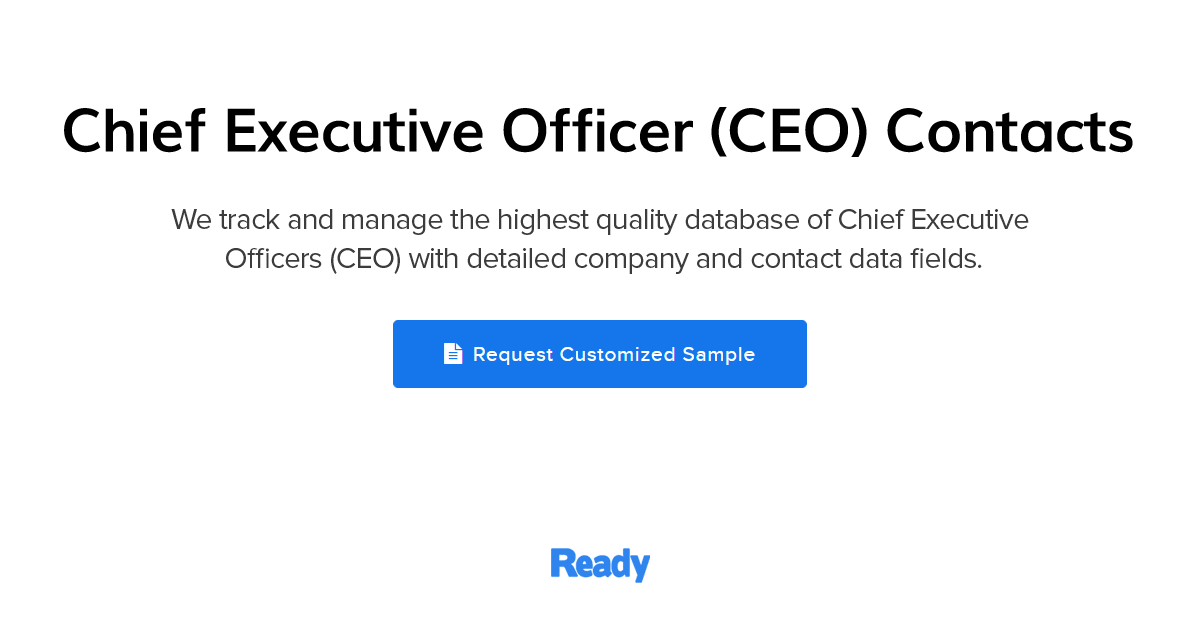Select the database description paragraph text

tap(600, 238)
